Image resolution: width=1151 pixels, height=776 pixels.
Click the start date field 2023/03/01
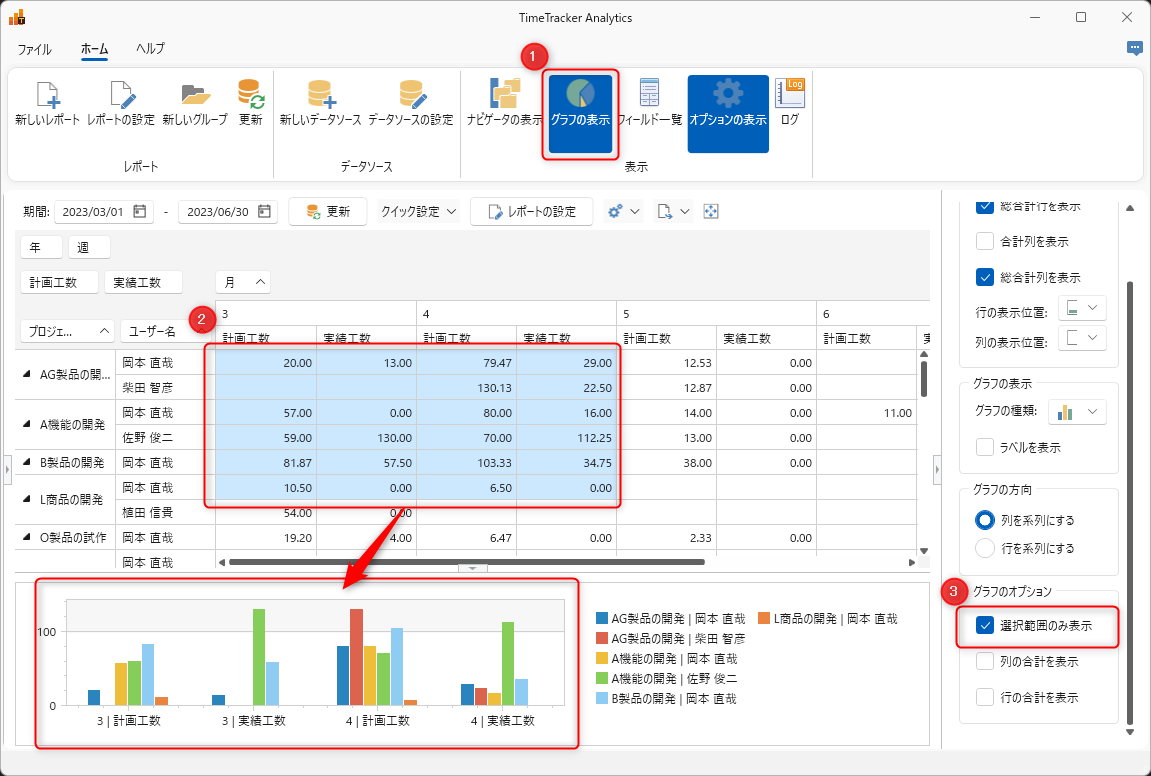click(x=91, y=212)
